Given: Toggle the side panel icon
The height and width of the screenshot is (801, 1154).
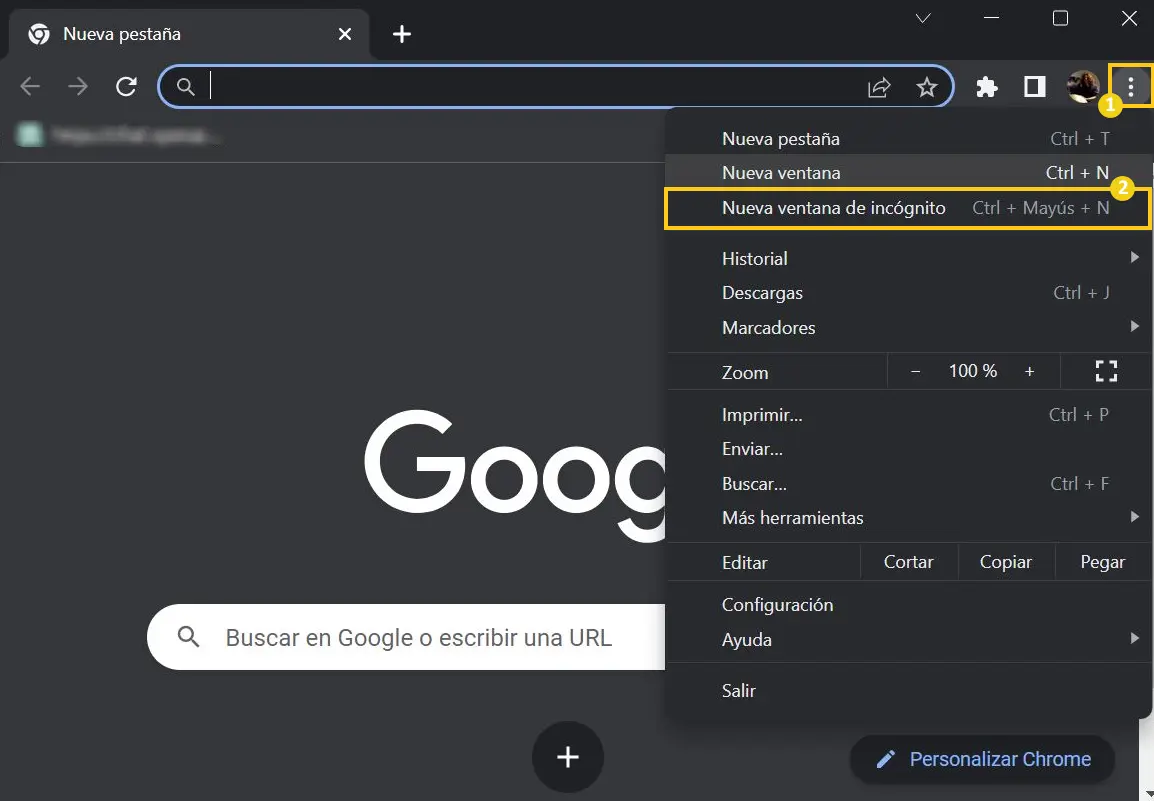Looking at the screenshot, I should pyautogui.click(x=1035, y=87).
